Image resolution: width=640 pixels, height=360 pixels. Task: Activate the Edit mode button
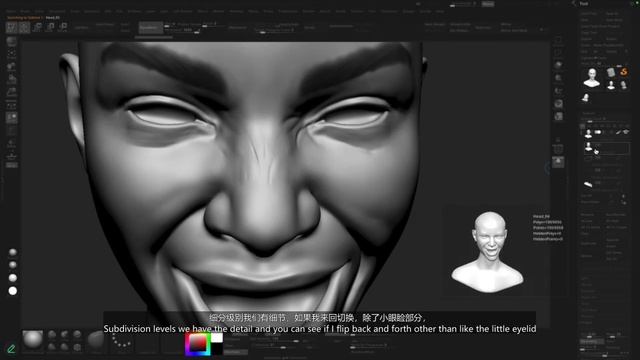pyautogui.click(x=11, y=27)
